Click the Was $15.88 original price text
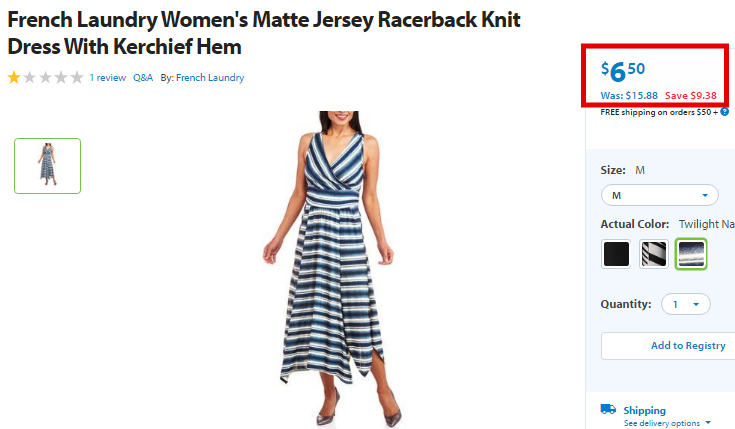Viewport: 735px width, 429px height. coord(629,96)
